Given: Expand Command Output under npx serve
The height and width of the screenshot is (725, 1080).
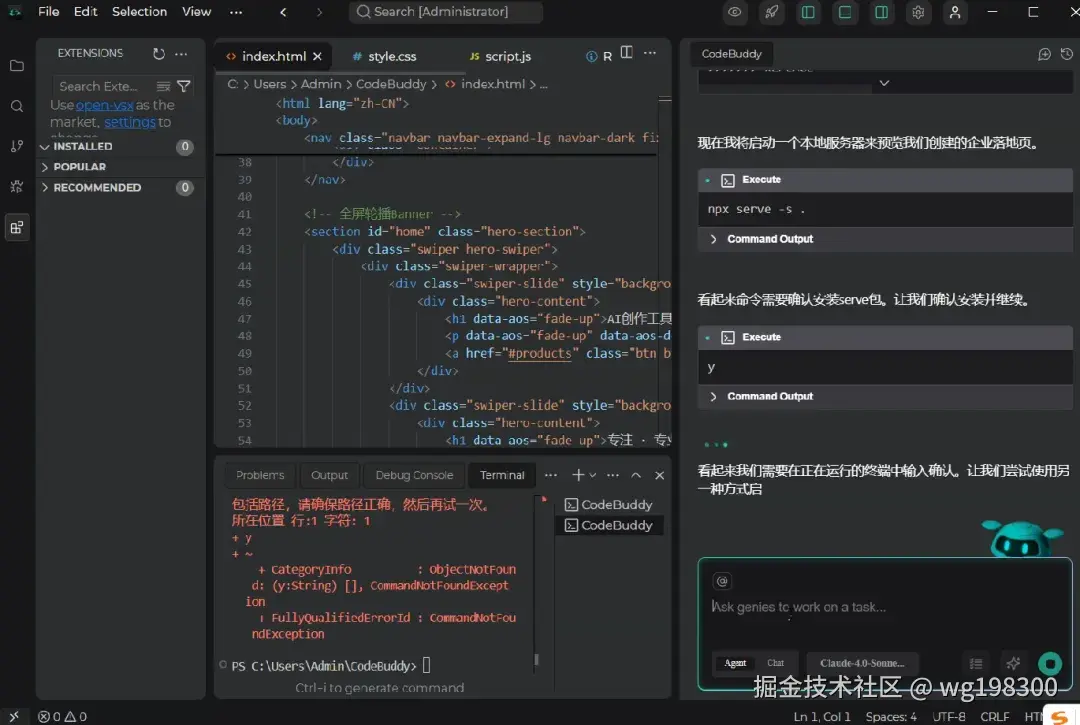Looking at the screenshot, I should pyautogui.click(x=769, y=239).
